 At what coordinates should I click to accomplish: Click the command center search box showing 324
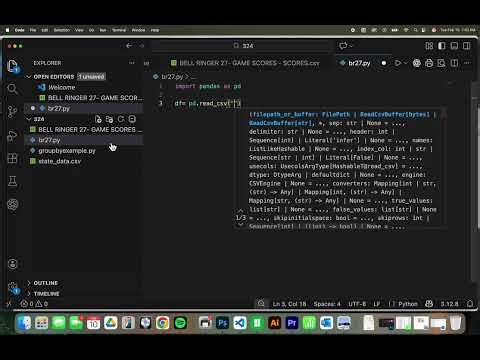tap(243, 46)
